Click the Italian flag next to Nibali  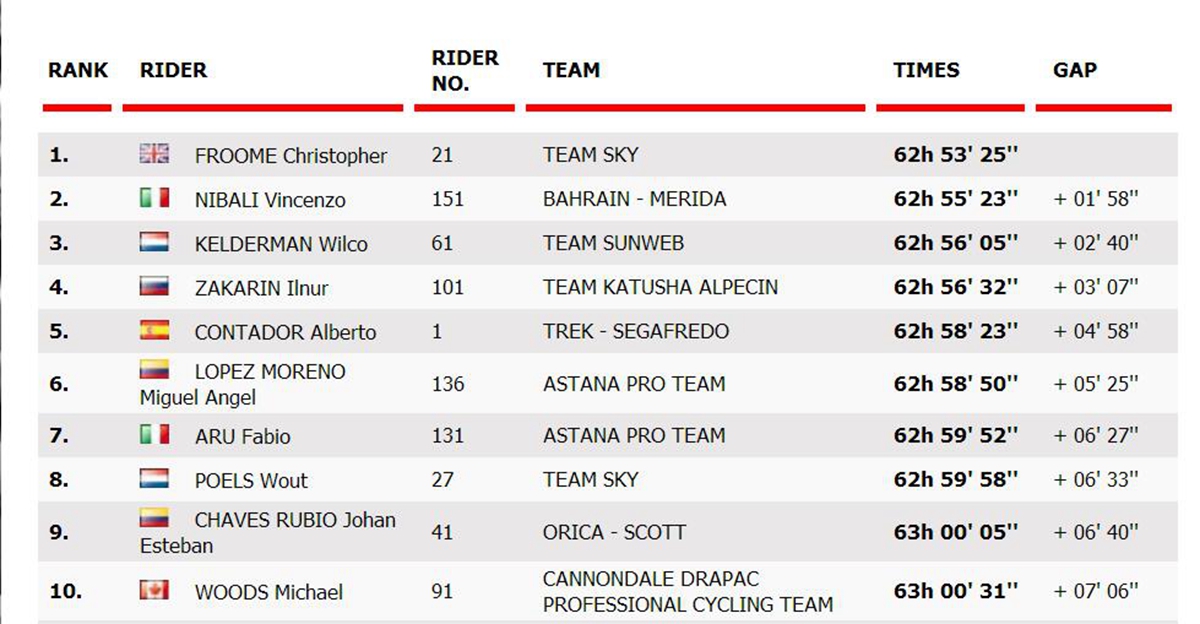(154, 198)
